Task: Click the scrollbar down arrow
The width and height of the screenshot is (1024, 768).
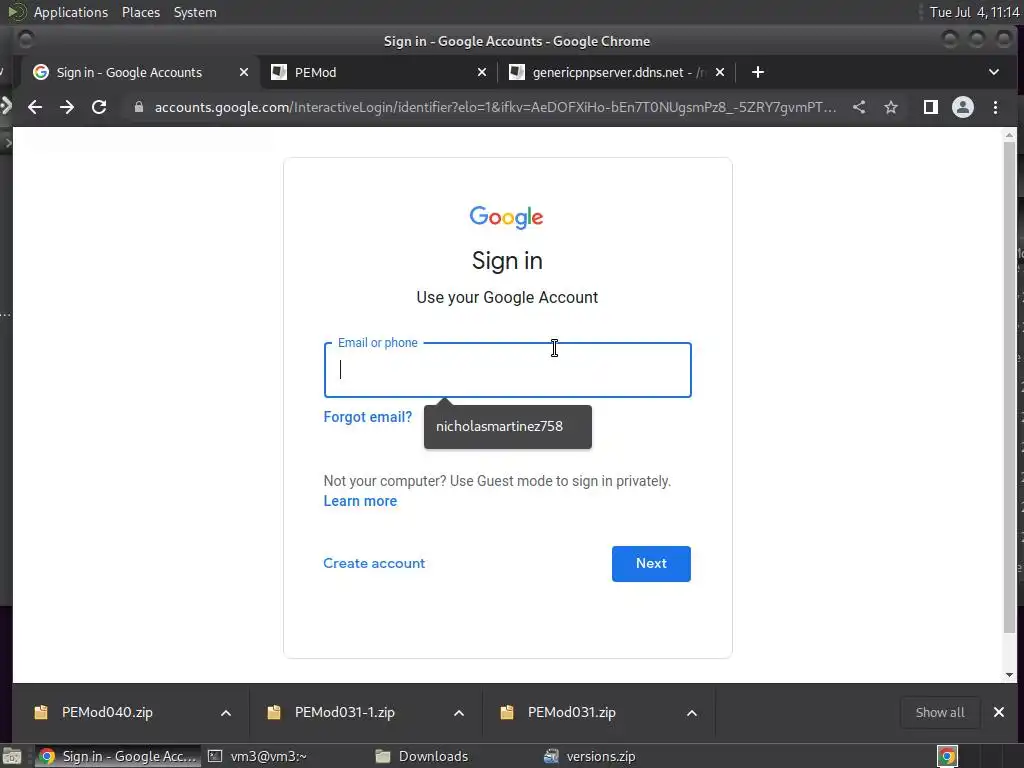Action: pos(1010,675)
